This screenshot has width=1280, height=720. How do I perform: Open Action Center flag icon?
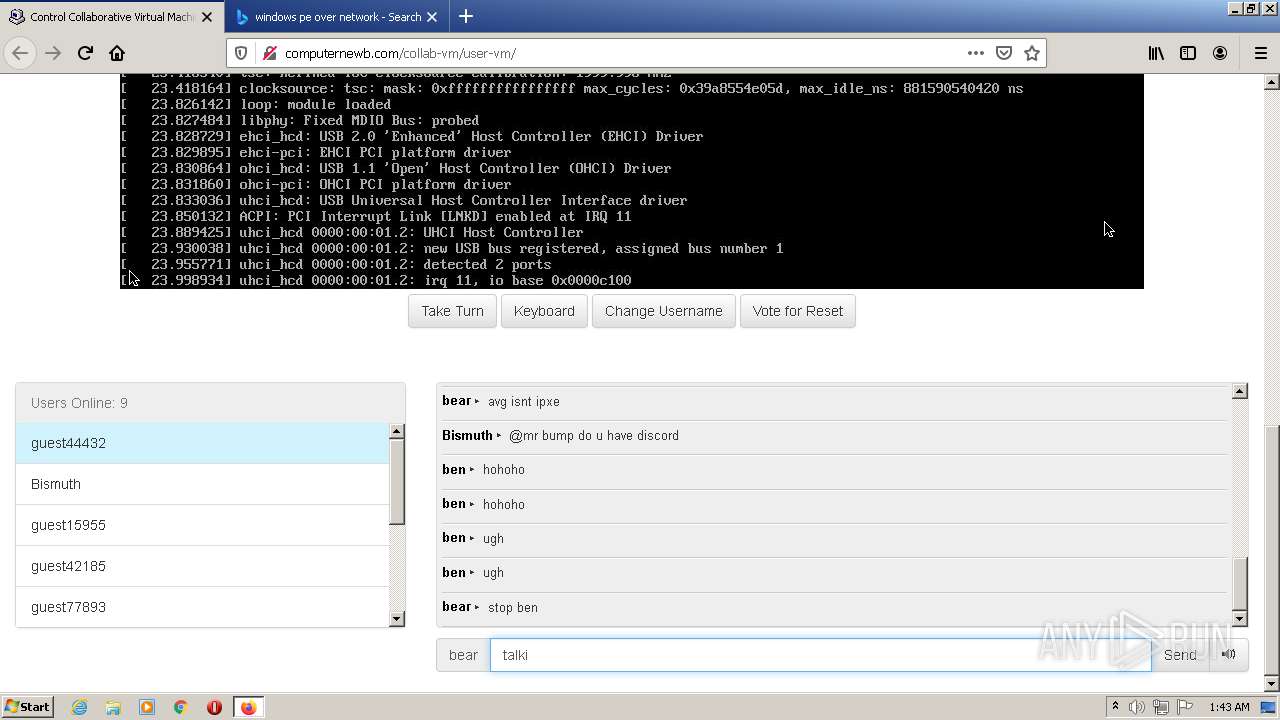click(x=1184, y=707)
